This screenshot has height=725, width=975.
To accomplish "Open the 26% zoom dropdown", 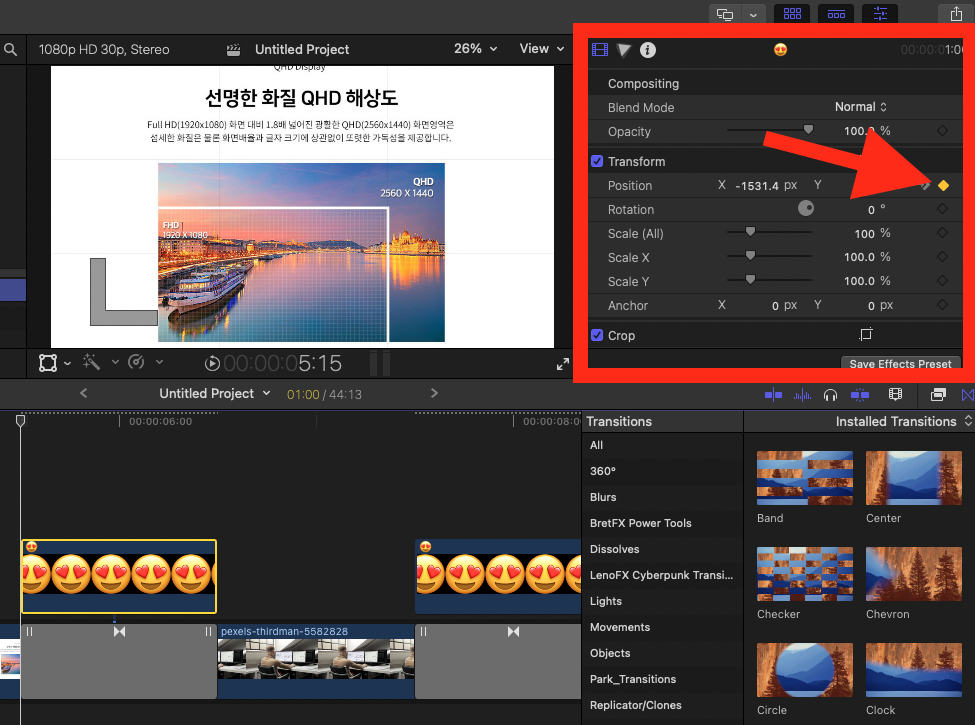I will point(476,48).
